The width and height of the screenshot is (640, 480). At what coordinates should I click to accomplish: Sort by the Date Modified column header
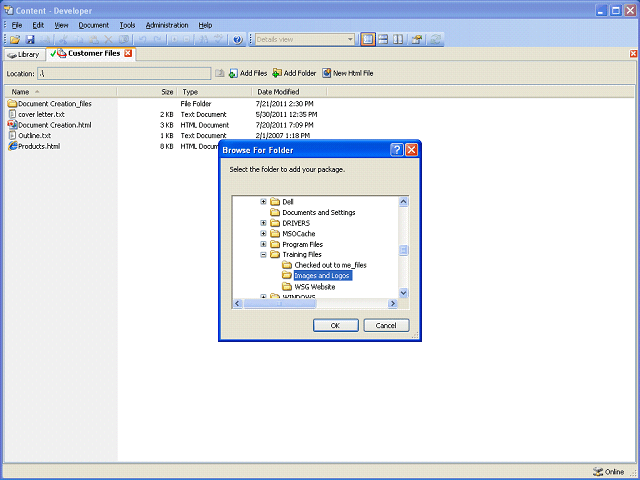click(289, 92)
